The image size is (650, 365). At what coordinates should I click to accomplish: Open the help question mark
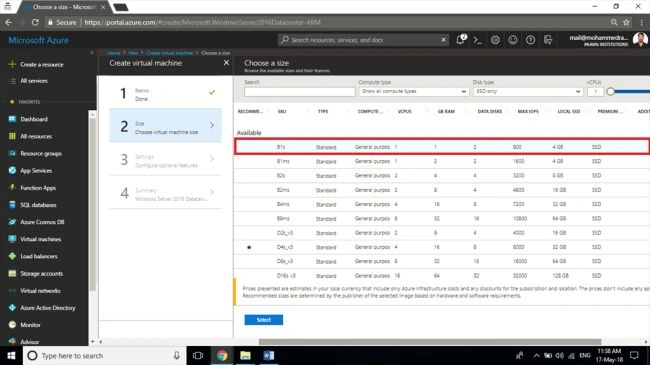pos(530,40)
